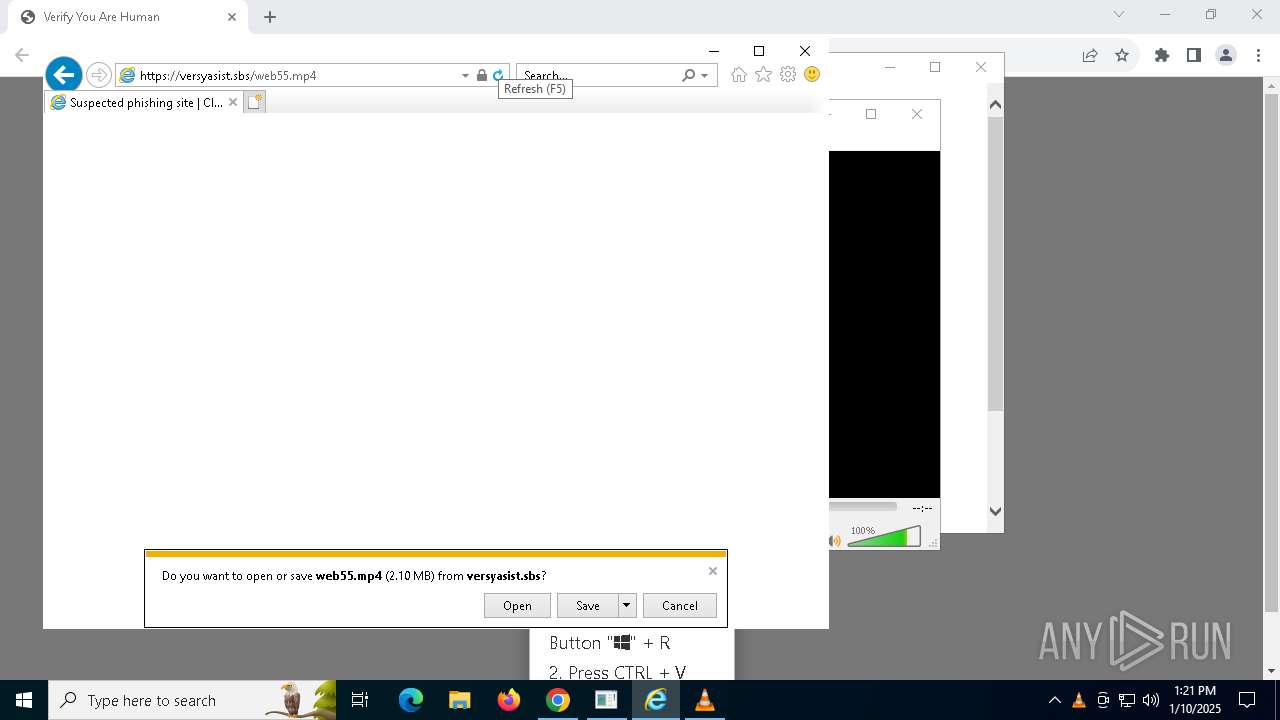Image resolution: width=1280 pixels, height=720 pixels.
Task: Bookmark this page in Chrome
Action: (1122, 55)
